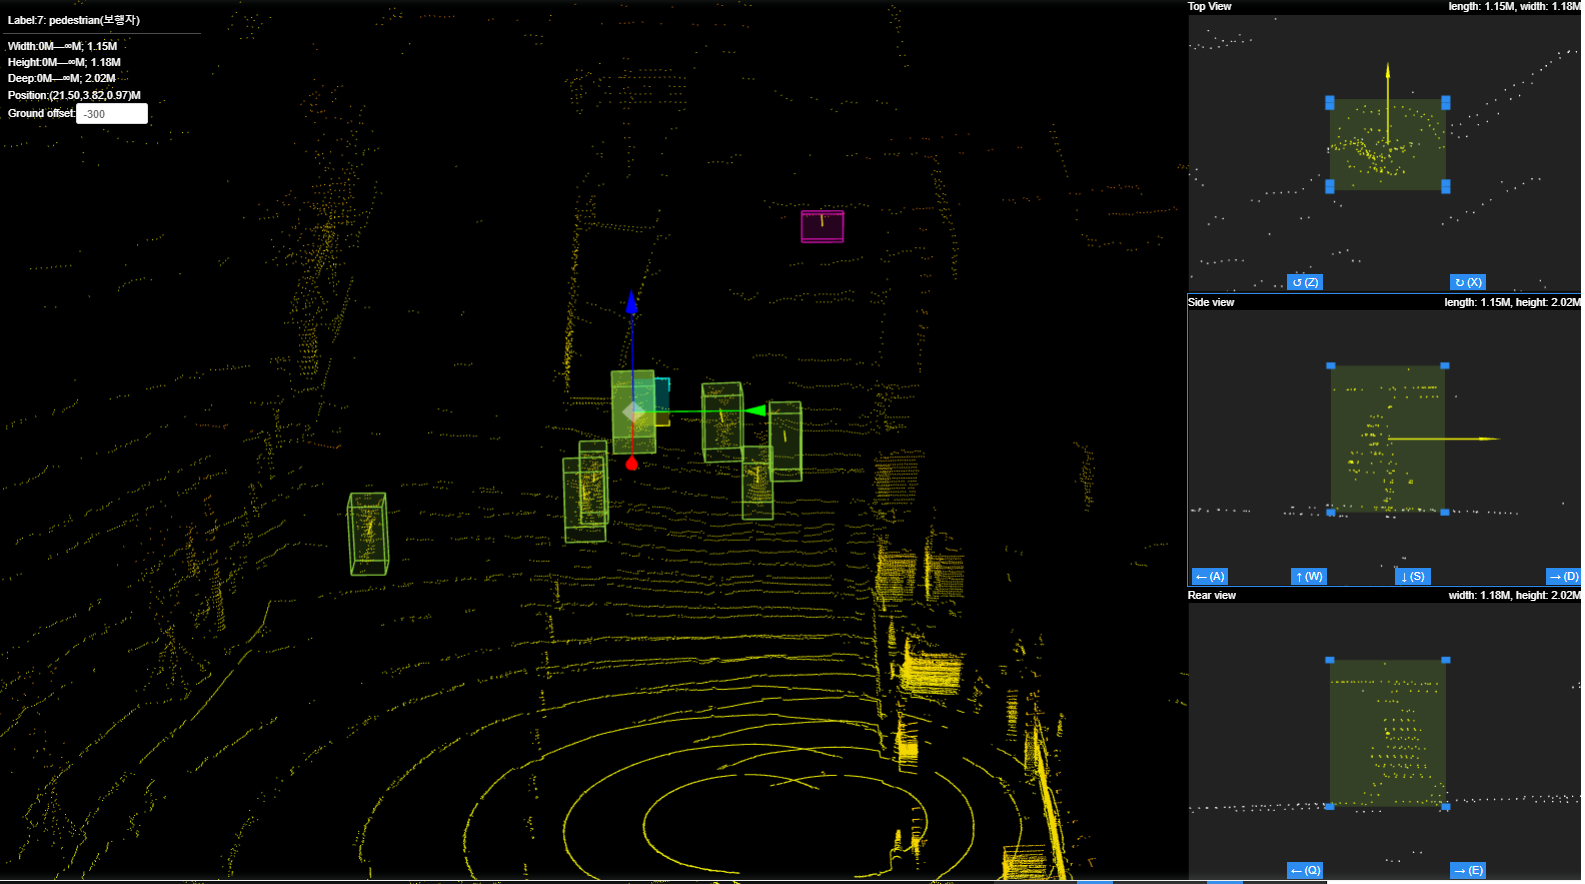The image size is (1585, 884).
Task: Move box right with (D) button
Action: pyautogui.click(x=1563, y=576)
